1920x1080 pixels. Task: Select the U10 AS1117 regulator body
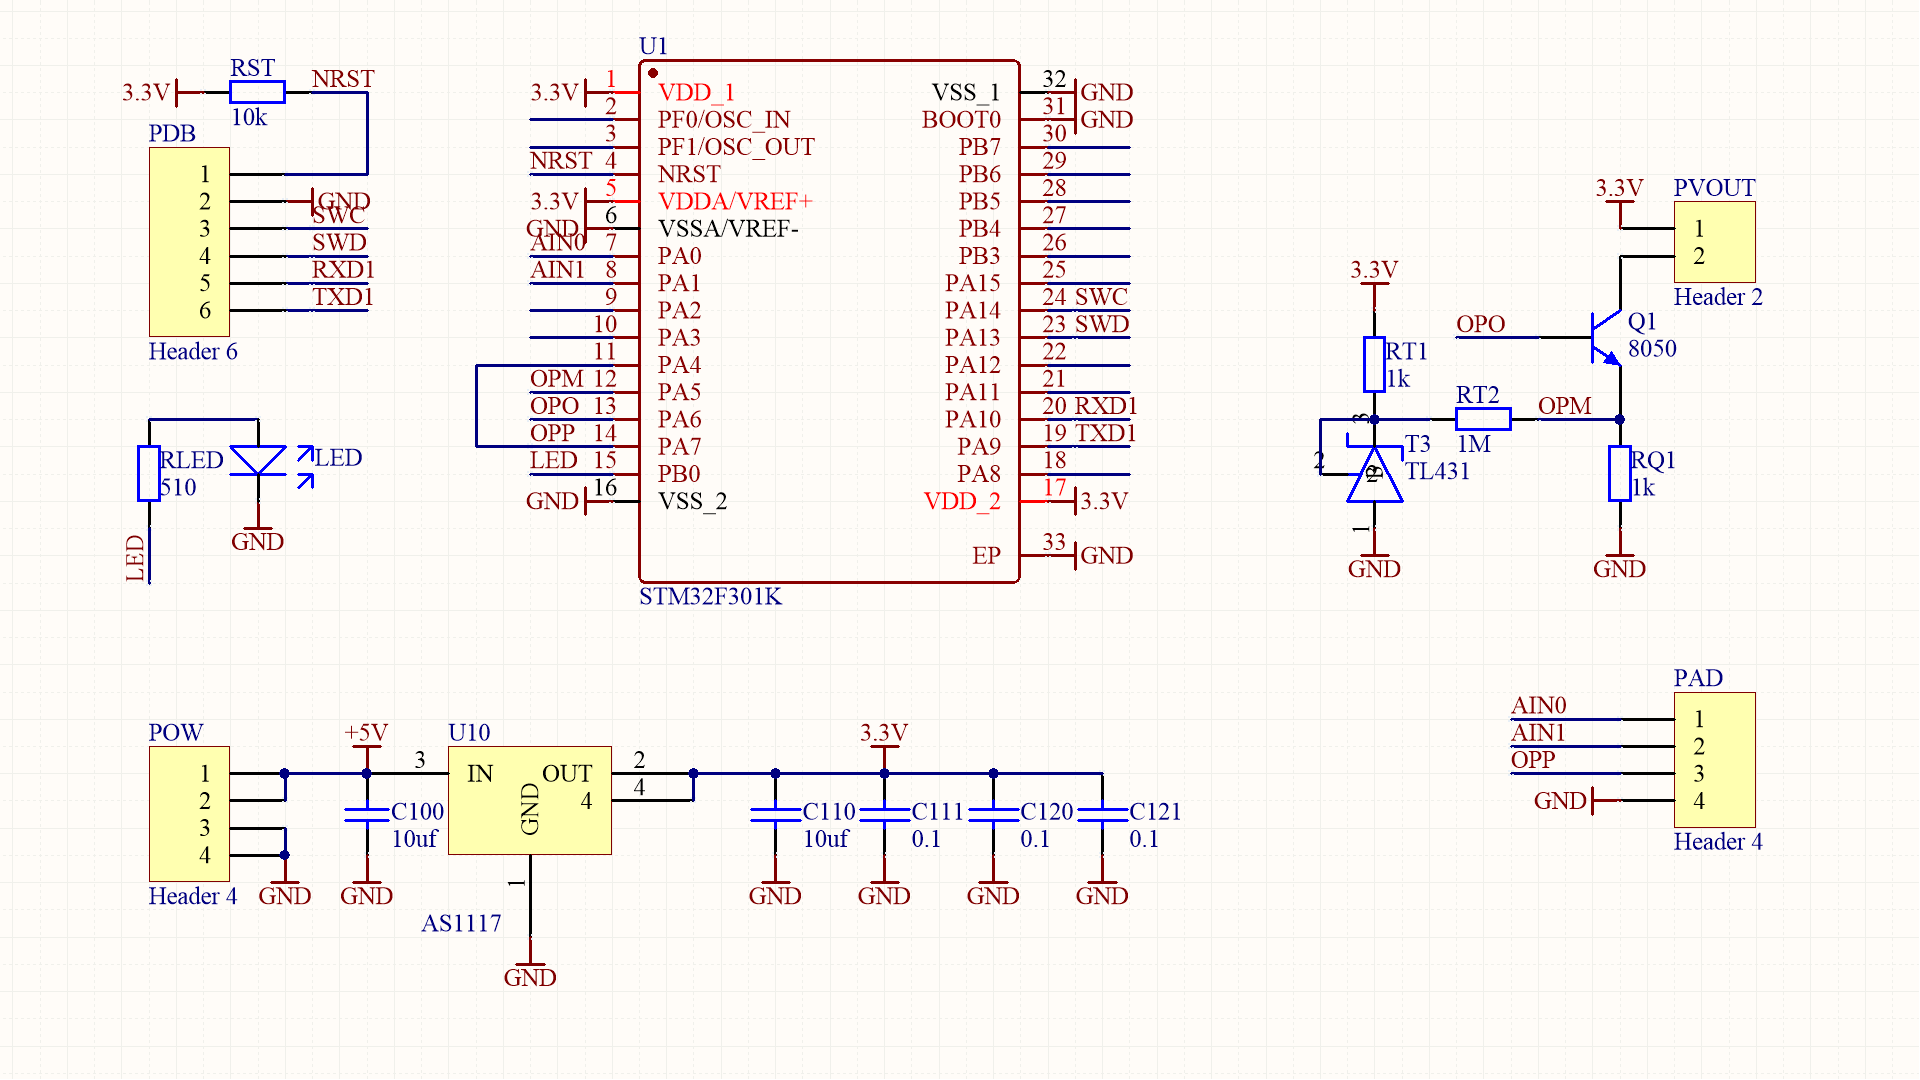530,800
